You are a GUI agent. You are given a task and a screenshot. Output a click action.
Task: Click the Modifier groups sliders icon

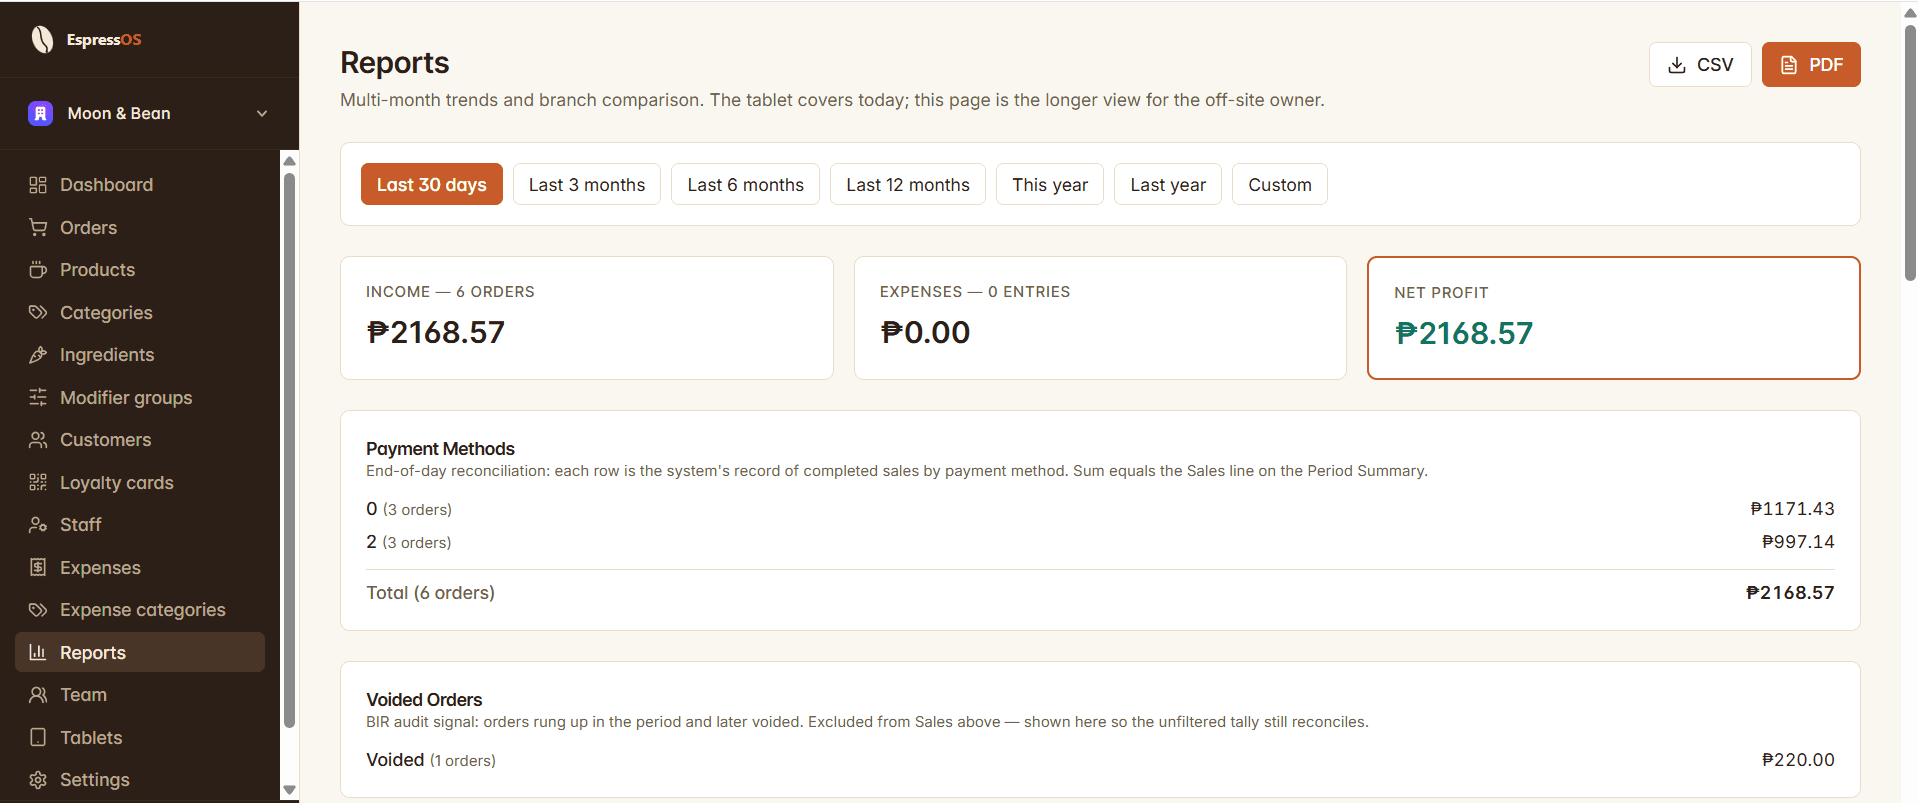coord(38,398)
